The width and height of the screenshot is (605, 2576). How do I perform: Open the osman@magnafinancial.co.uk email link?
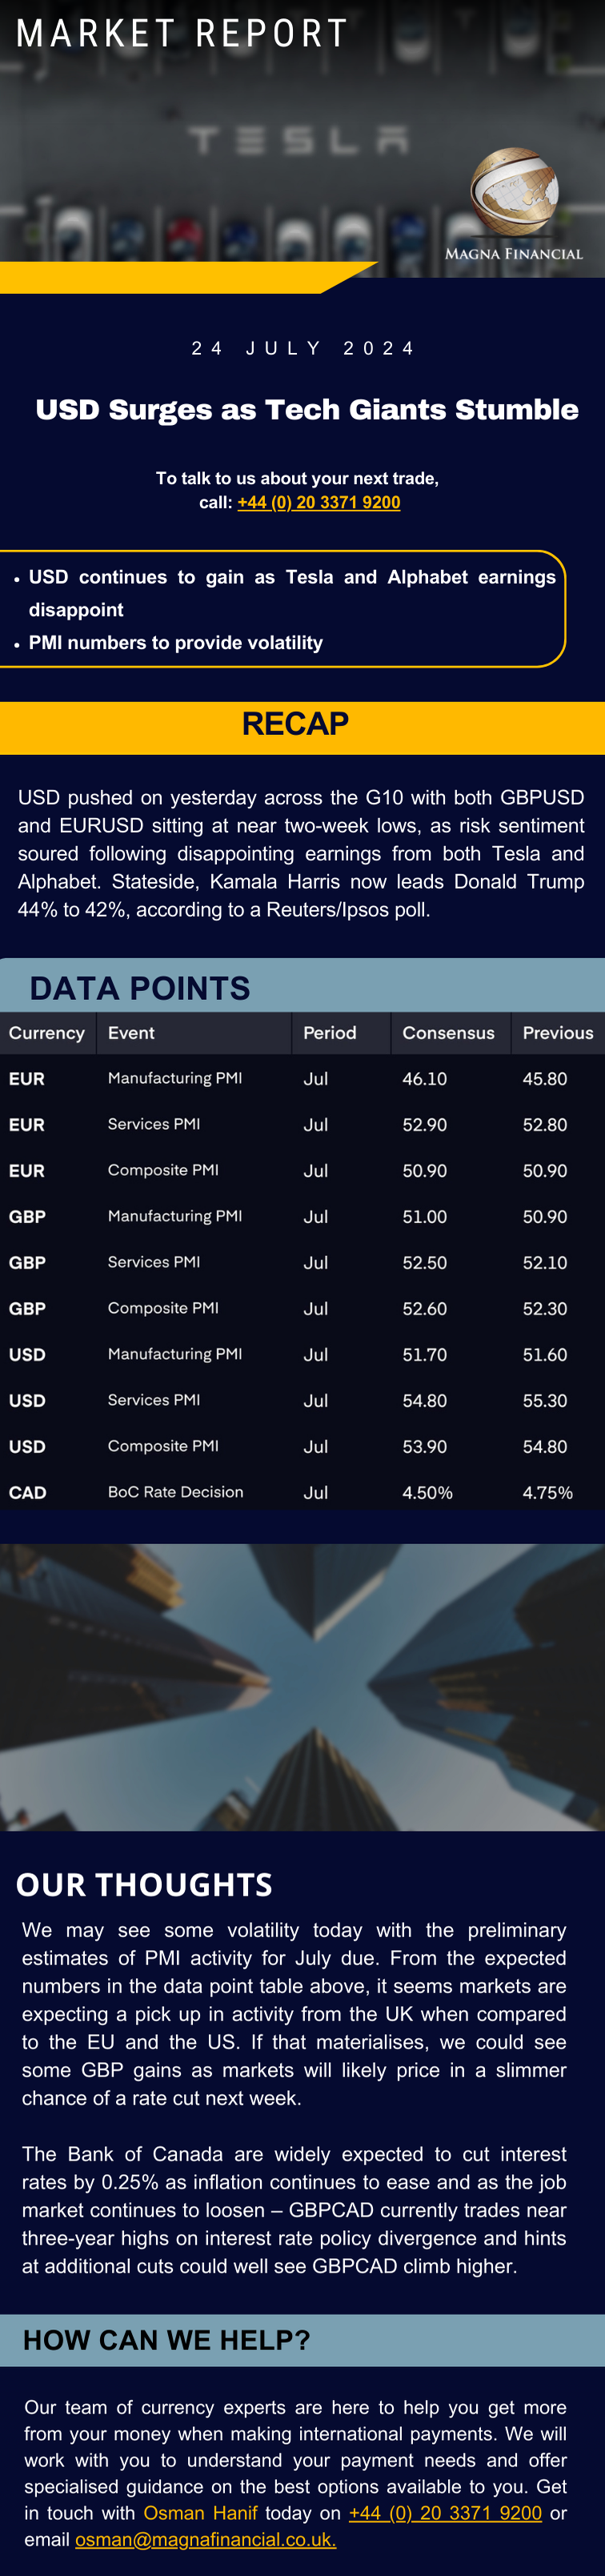click(x=205, y=2539)
